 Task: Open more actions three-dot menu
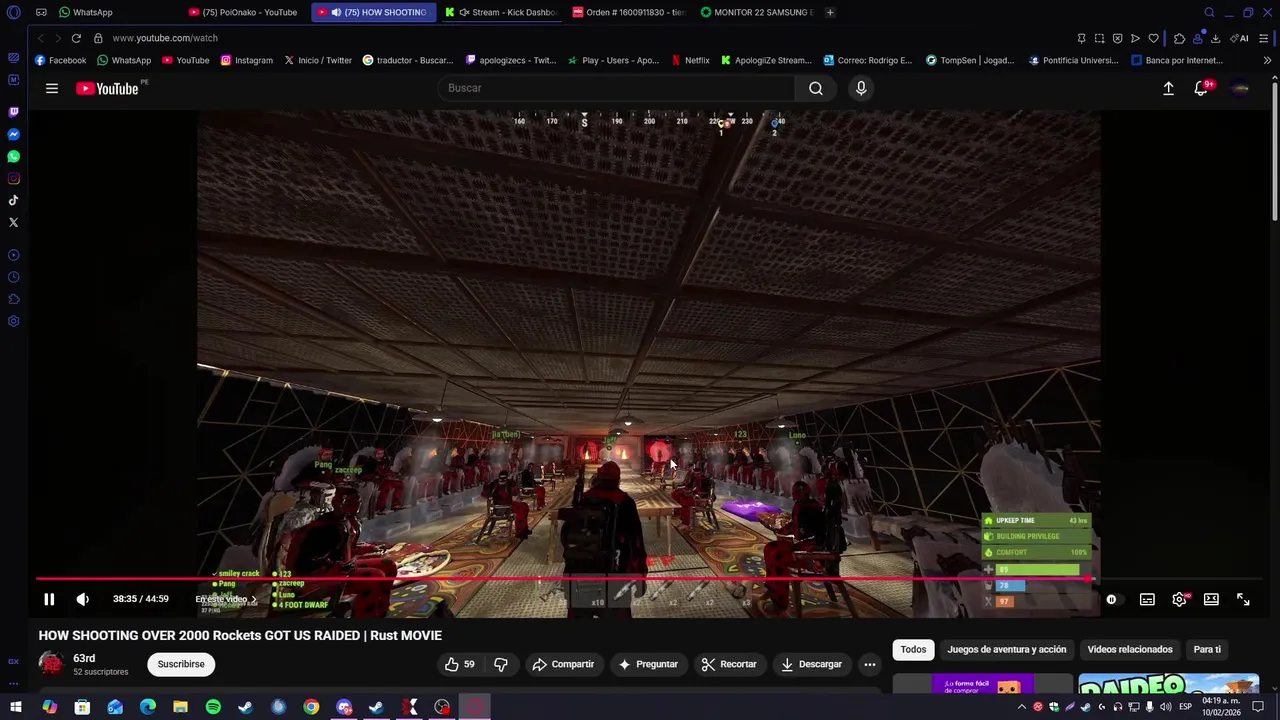[x=870, y=664]
